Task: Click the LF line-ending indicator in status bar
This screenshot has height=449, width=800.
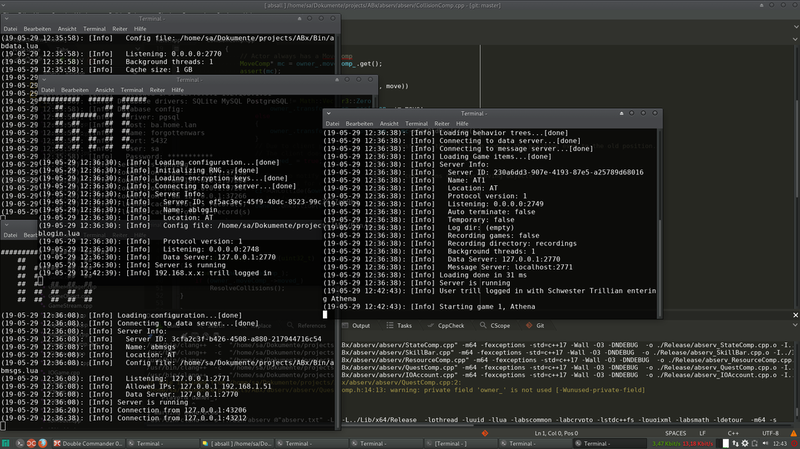Action: tap(703, 433)
